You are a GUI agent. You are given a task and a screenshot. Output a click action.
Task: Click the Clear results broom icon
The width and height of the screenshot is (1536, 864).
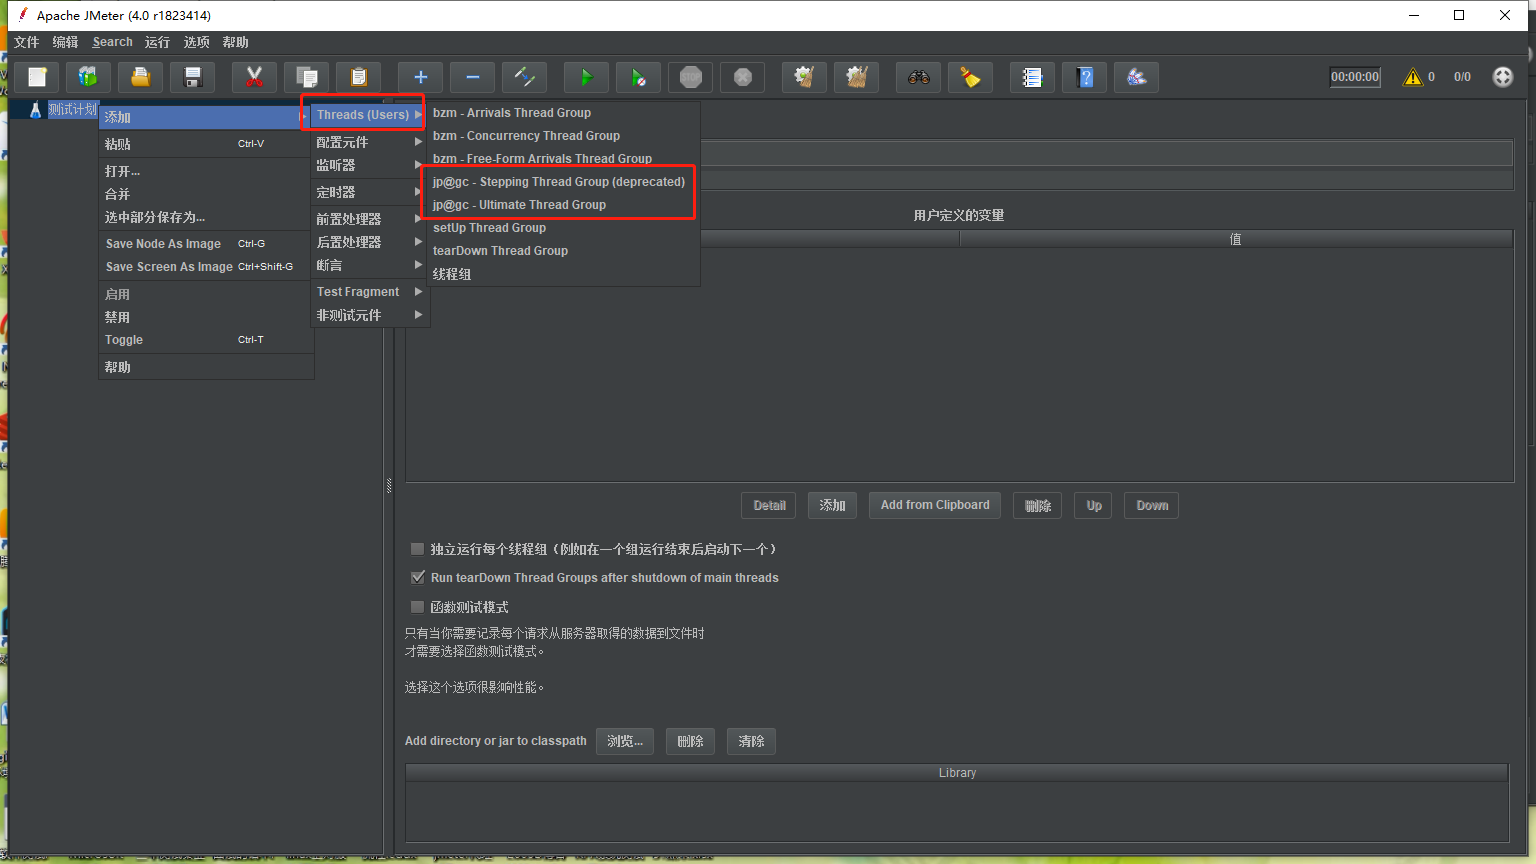[x=805, y=77]
